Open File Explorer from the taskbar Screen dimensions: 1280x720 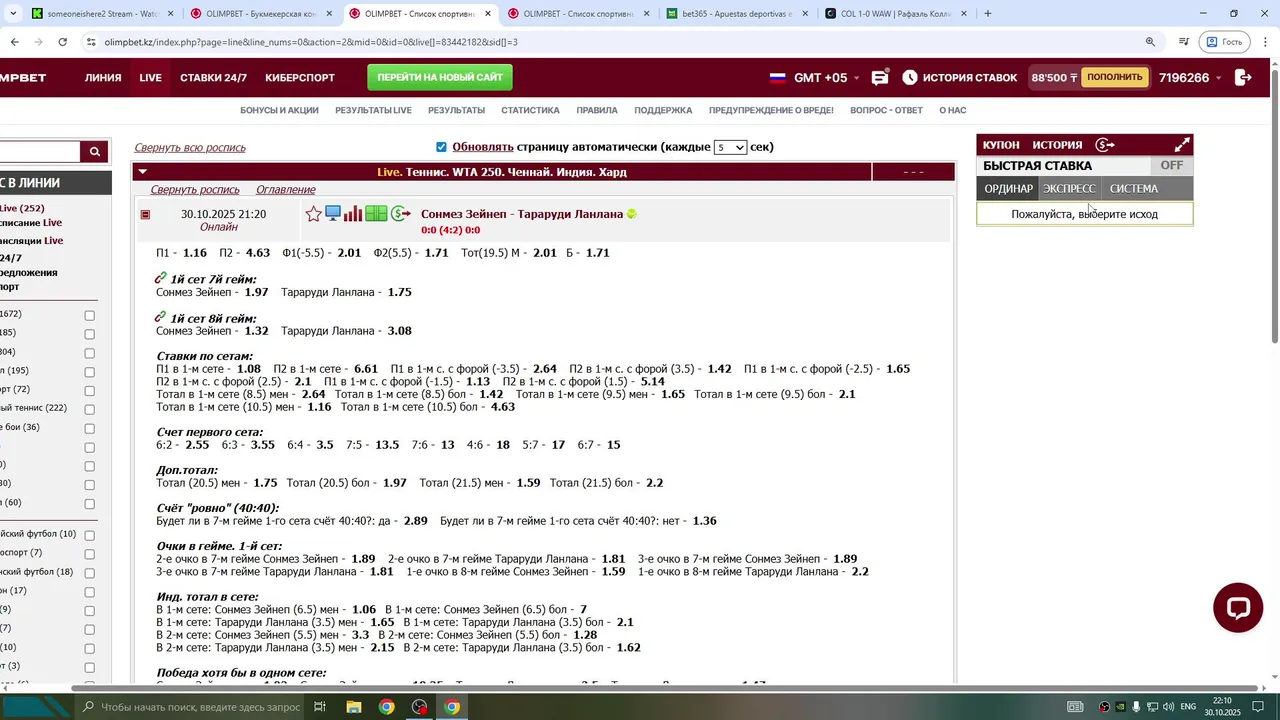point(353,707)
